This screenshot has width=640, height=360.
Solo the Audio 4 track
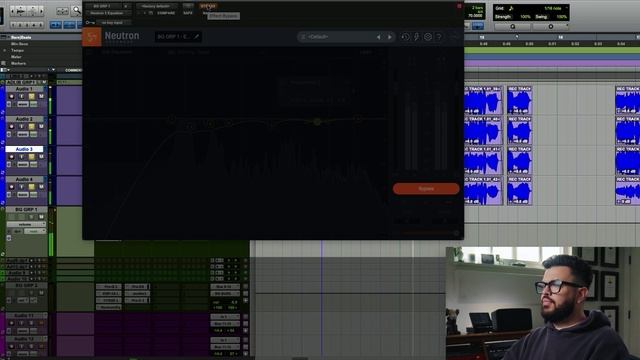pos(31,187)
